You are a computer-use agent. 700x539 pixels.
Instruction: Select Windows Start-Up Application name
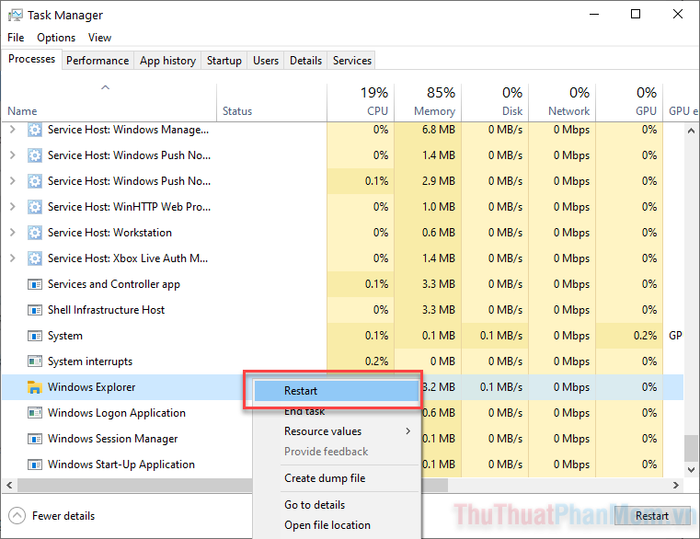pyautogui.click(x=121, y=465)
